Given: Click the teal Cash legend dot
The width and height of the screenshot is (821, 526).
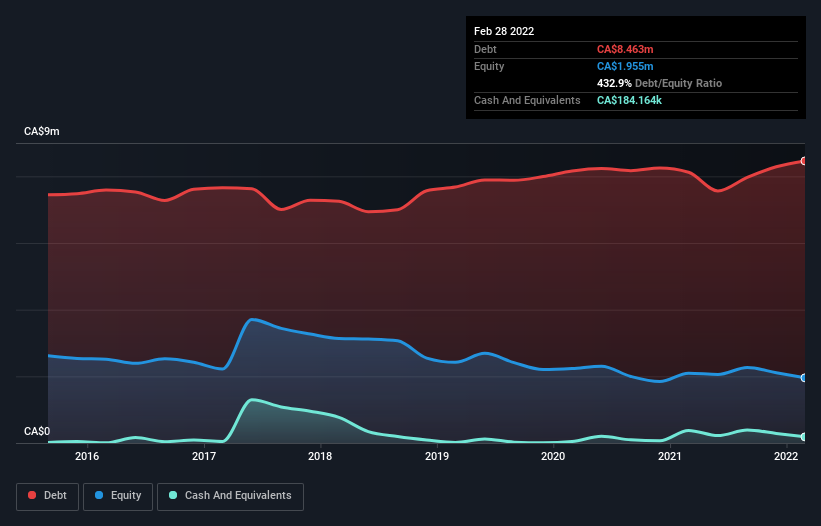Looking at the screenshot, I should [x=173, y=495].
